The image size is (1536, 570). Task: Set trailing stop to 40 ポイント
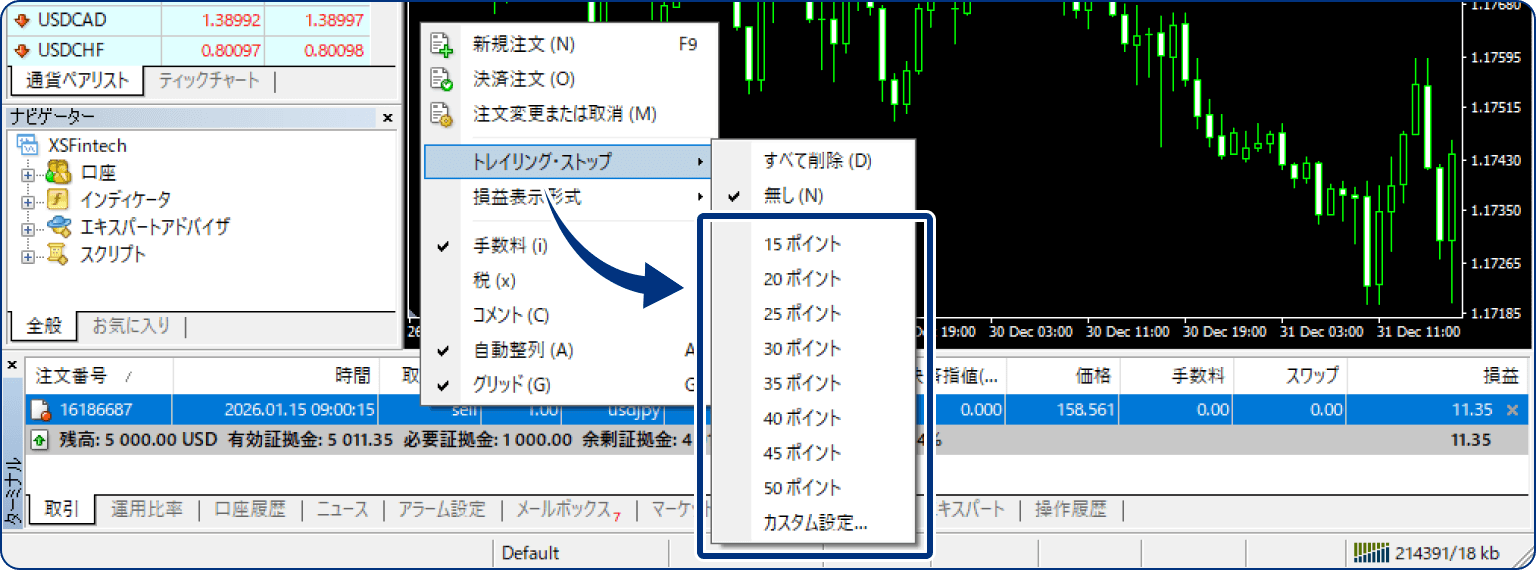[812, 418]
